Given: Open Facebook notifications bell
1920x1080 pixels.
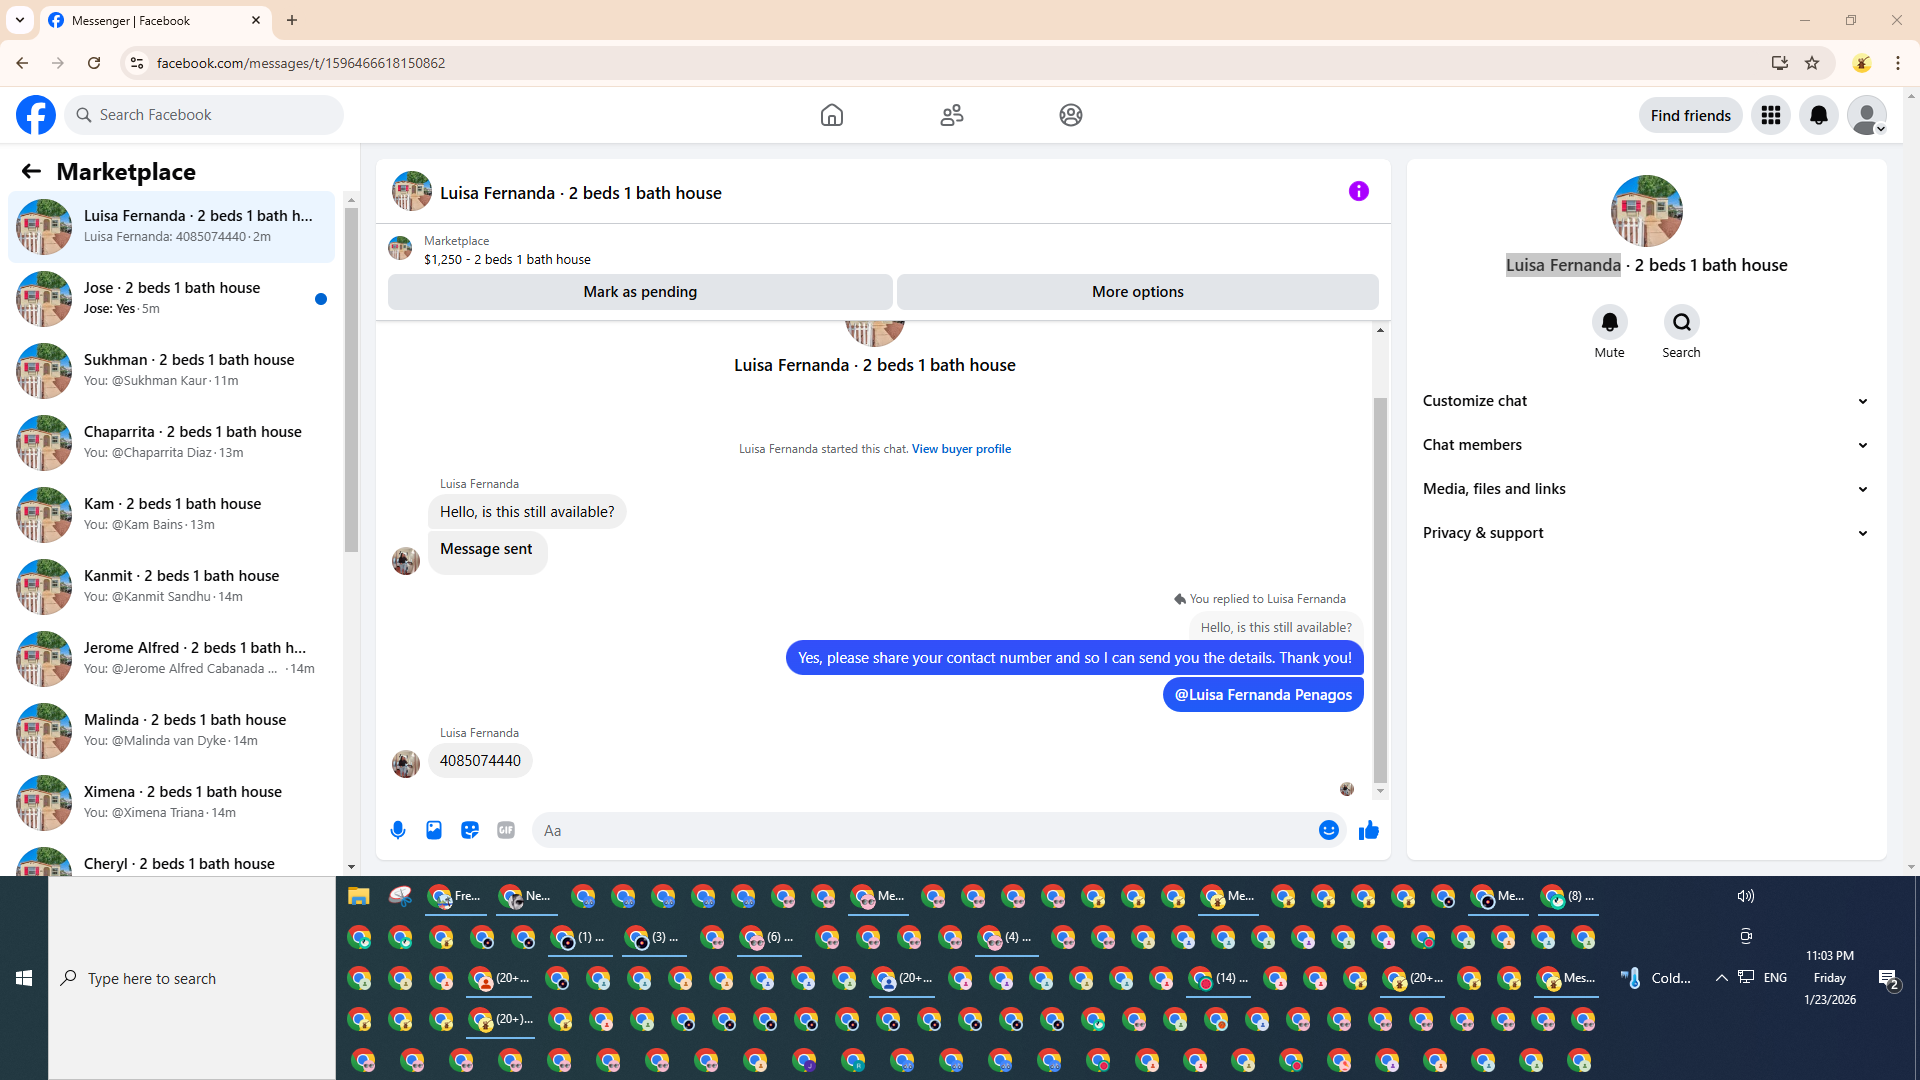Looking at the screenshot, I should 1818,115.
